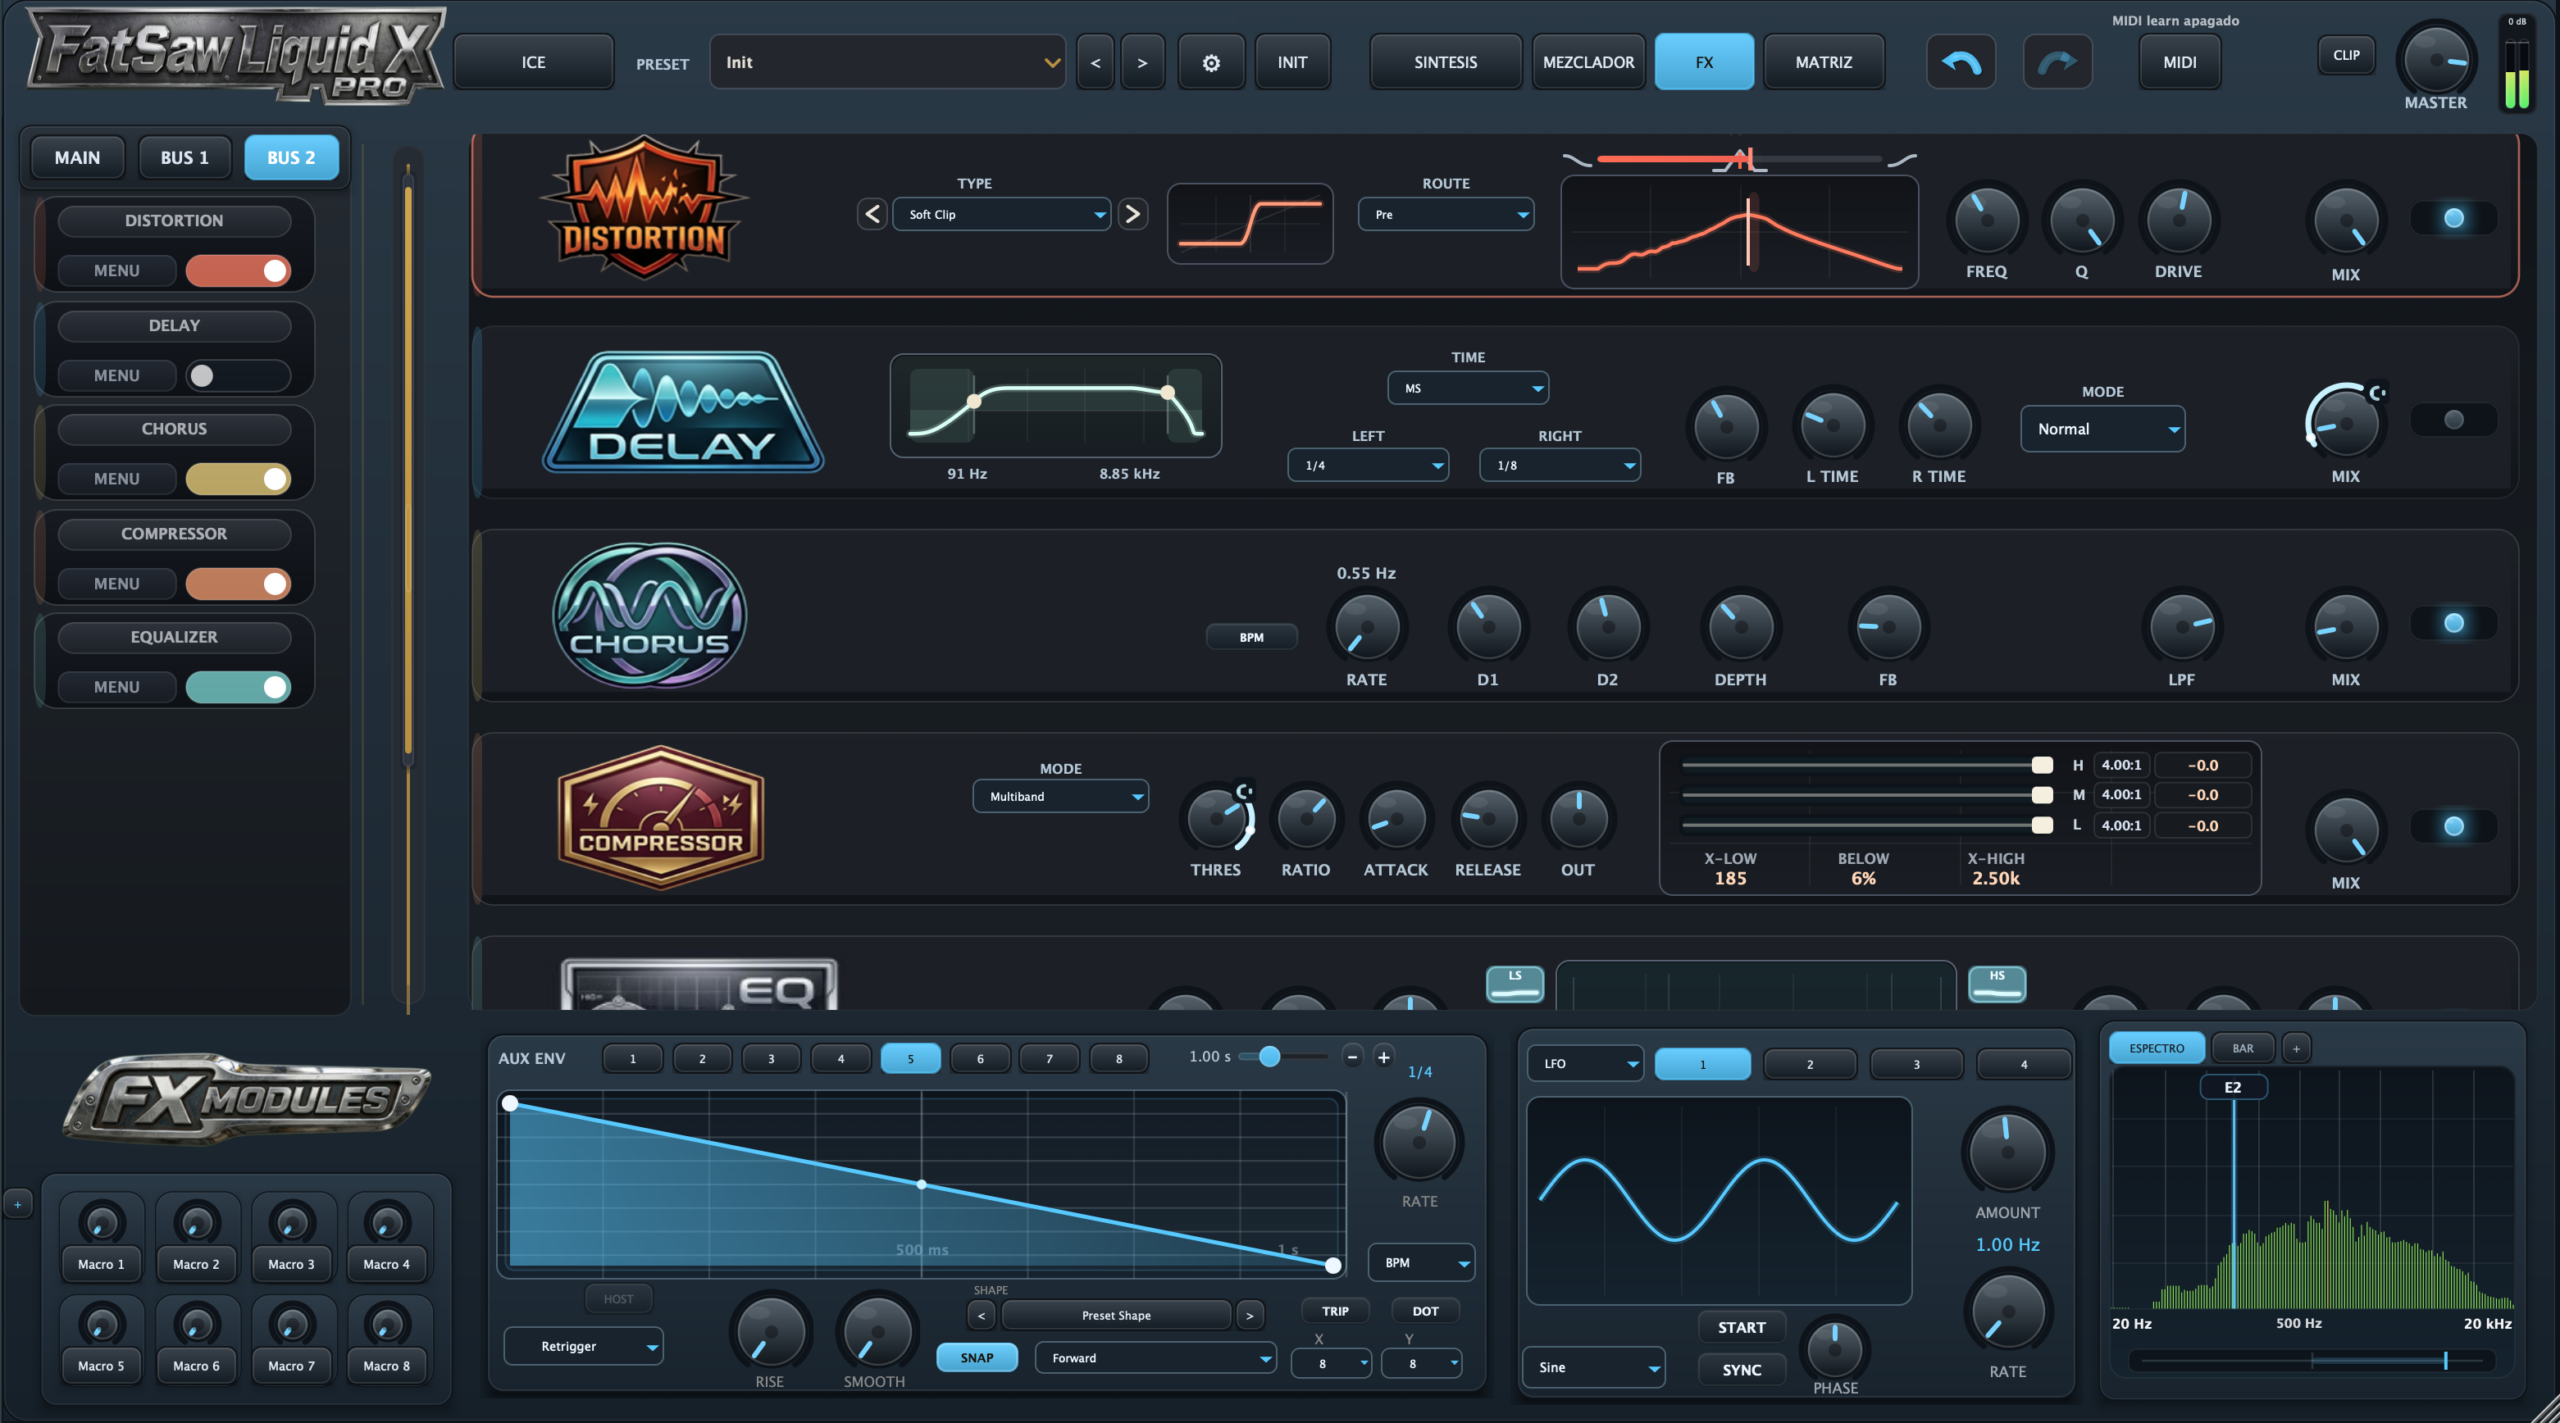Switch to SINTESIS tab
Viewport: 2560px width, 1423px height.
coord(1445,62)
